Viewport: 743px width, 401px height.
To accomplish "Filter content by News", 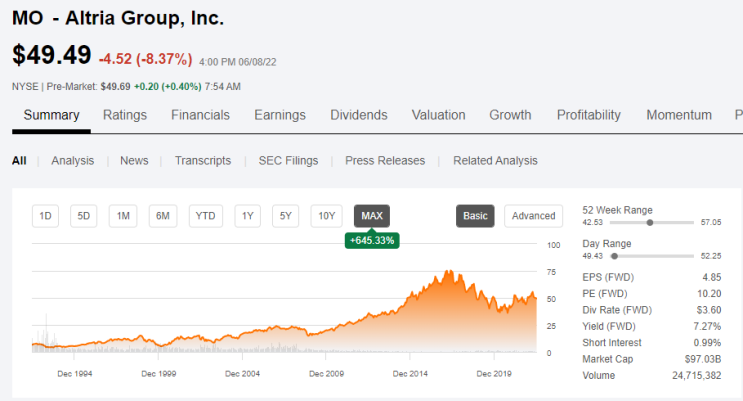I will click(x=134, y=161).
